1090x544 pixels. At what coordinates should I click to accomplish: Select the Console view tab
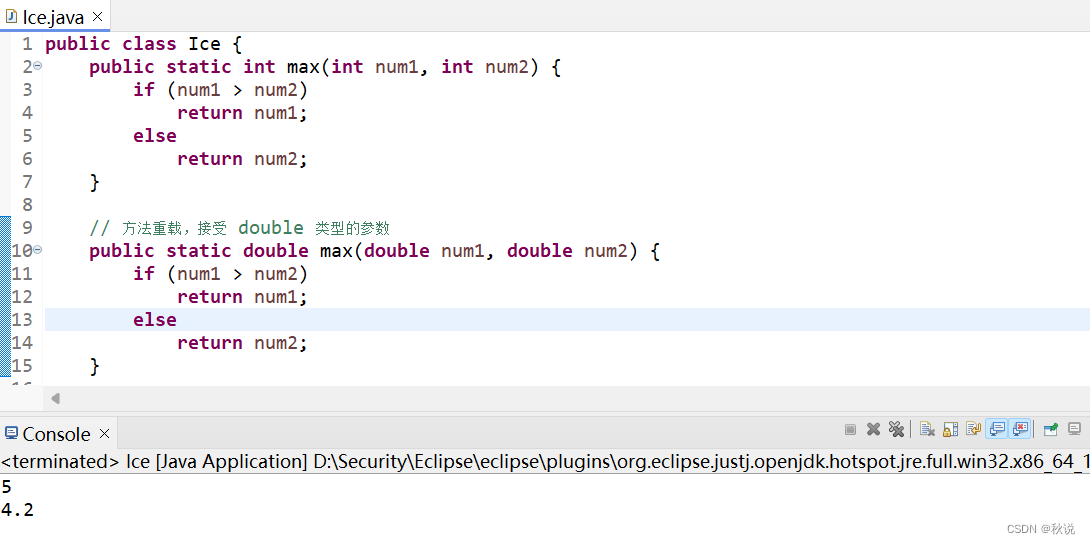[56, 434]
